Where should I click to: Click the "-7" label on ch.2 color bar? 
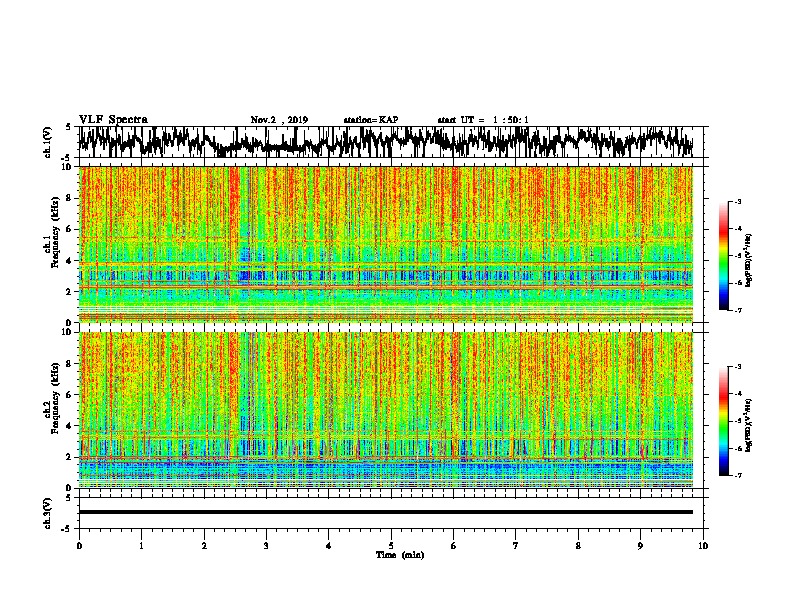click(x=737, y=475)
